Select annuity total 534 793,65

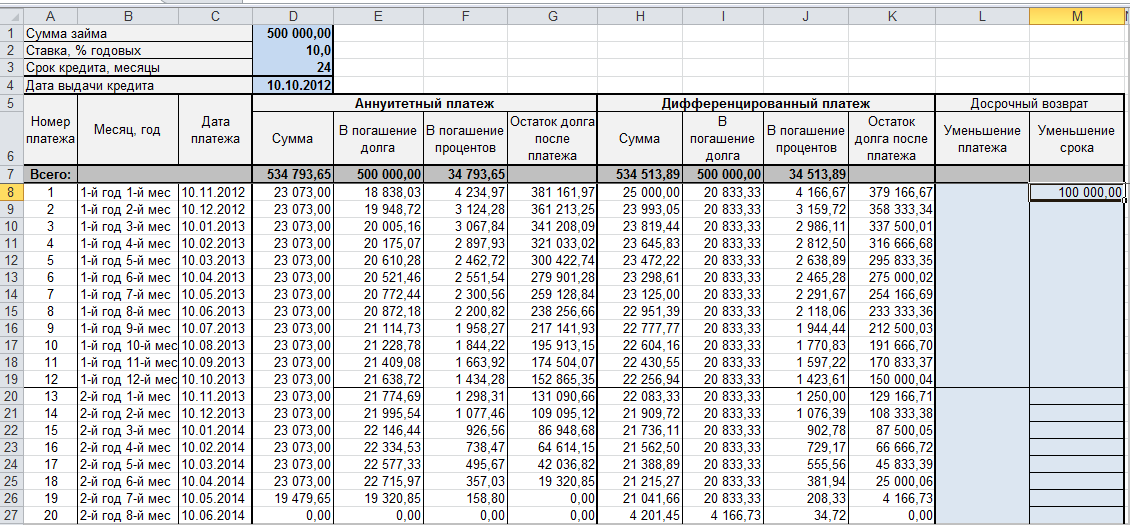[293, 175]
